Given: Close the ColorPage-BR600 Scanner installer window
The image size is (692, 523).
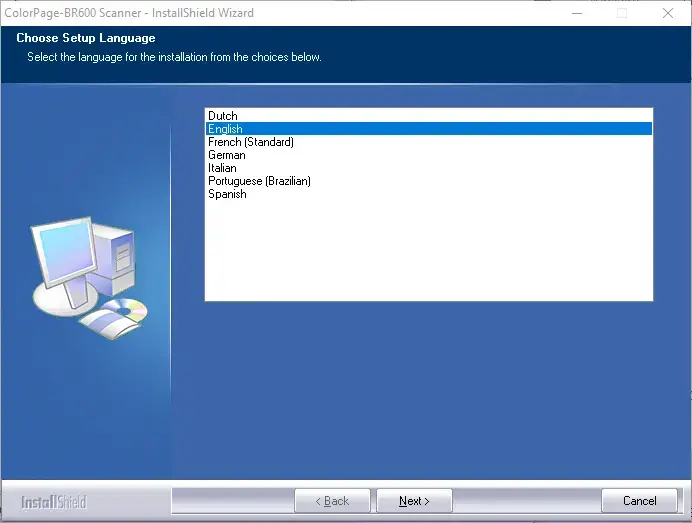Looking at the screenshot, I should tap(668, 13).
